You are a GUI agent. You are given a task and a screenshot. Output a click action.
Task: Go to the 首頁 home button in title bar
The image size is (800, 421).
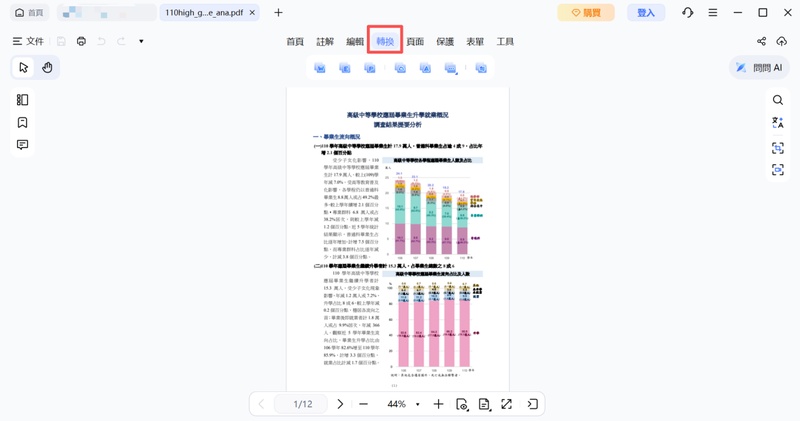point(30,13)
